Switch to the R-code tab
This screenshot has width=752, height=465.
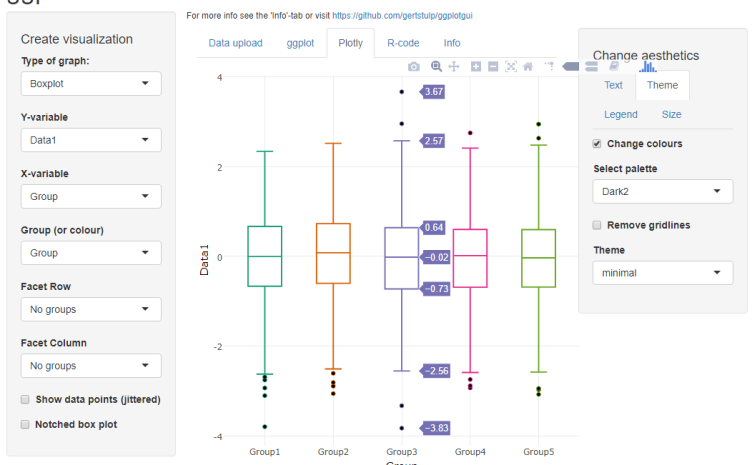pyautogui.click(x=402, y=43)
